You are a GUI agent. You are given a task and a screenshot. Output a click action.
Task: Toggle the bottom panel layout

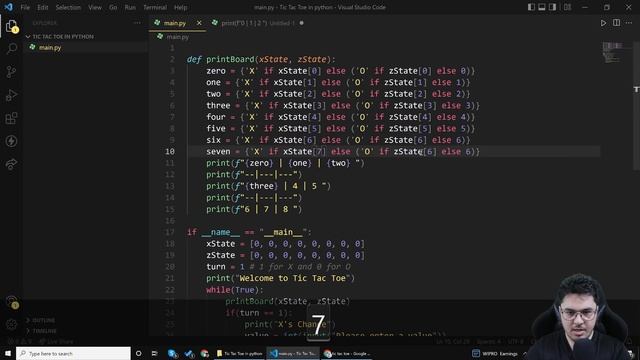542,7
